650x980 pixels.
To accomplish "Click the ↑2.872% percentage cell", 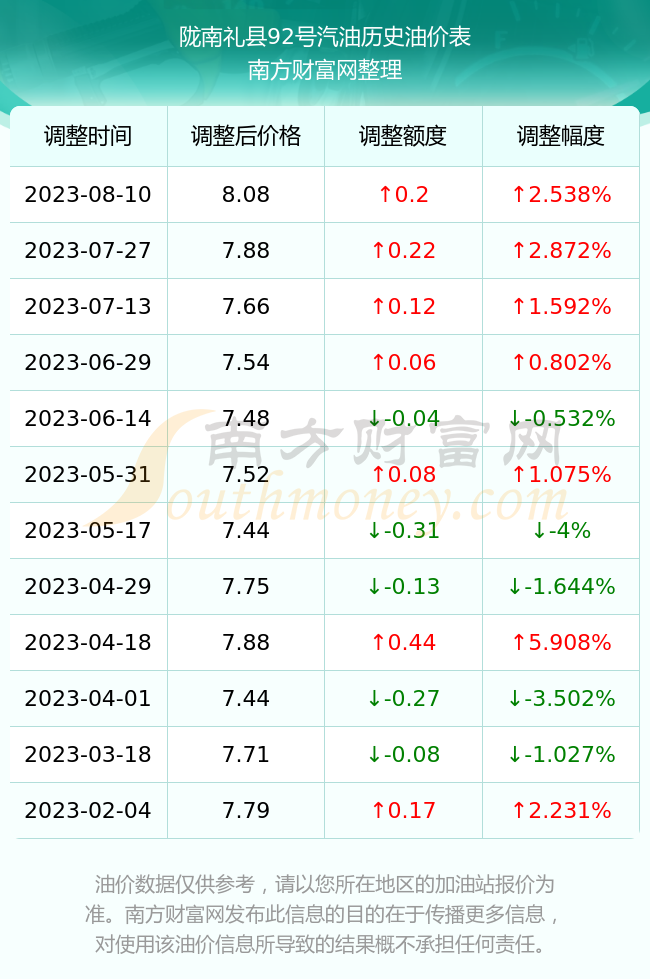I will coord(561,251).
